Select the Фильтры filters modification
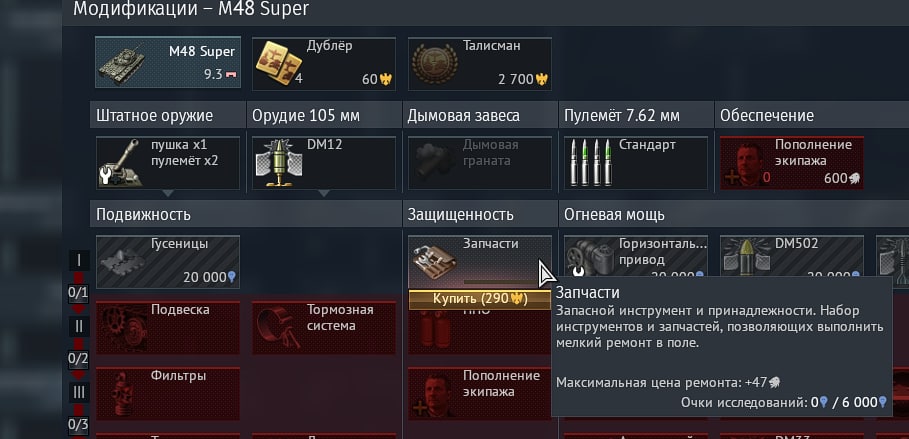 coord(168,394)
